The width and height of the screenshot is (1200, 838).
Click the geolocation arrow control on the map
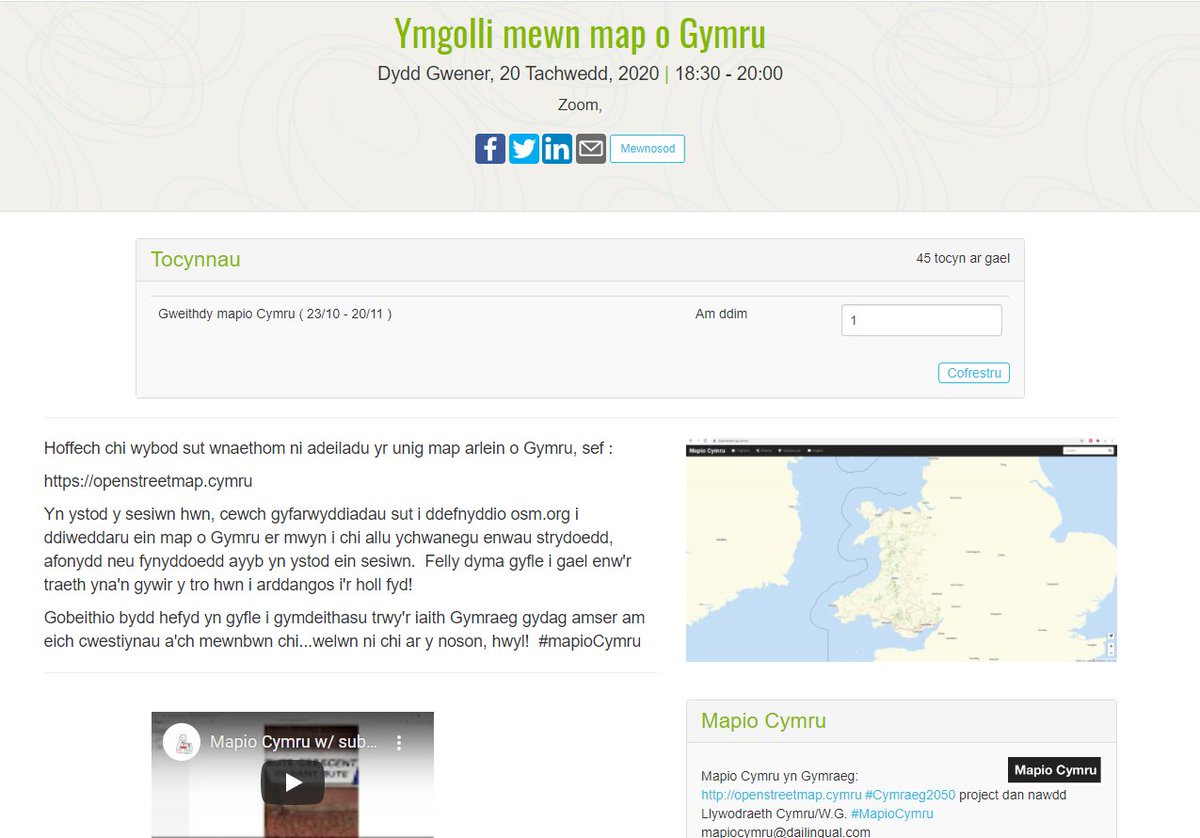click(x=1111, y=636)
